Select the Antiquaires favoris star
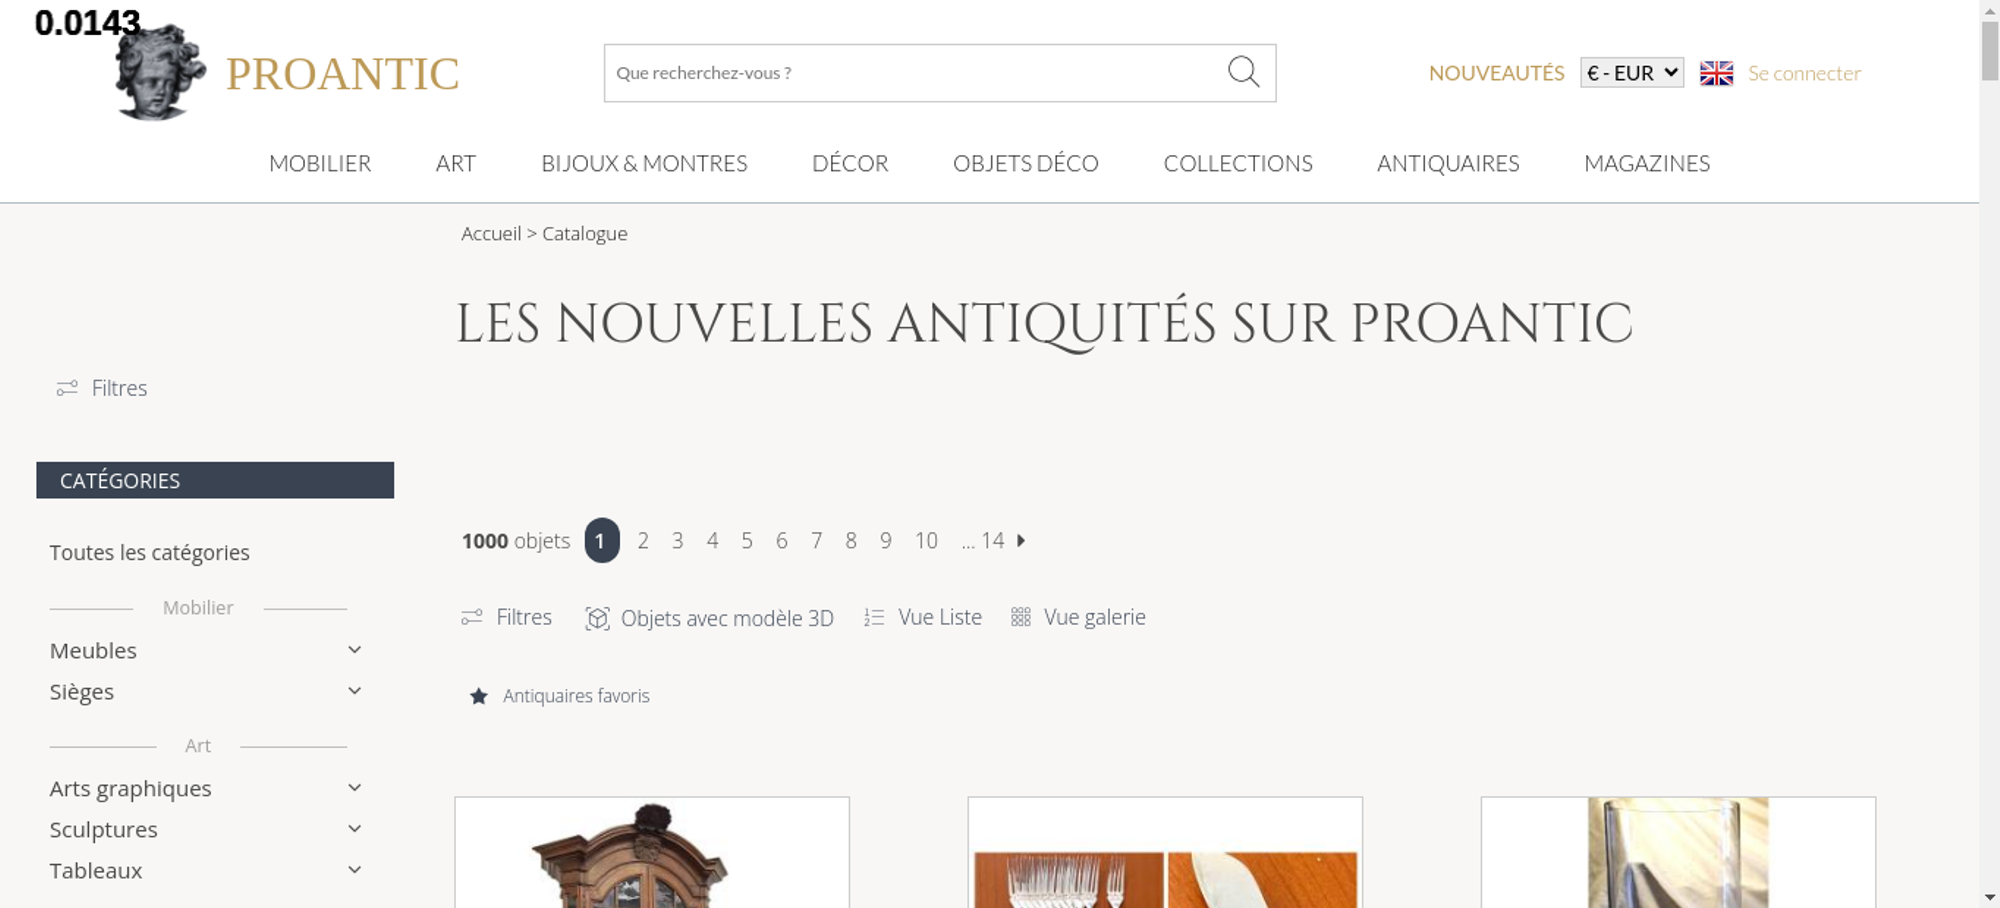 479,696
